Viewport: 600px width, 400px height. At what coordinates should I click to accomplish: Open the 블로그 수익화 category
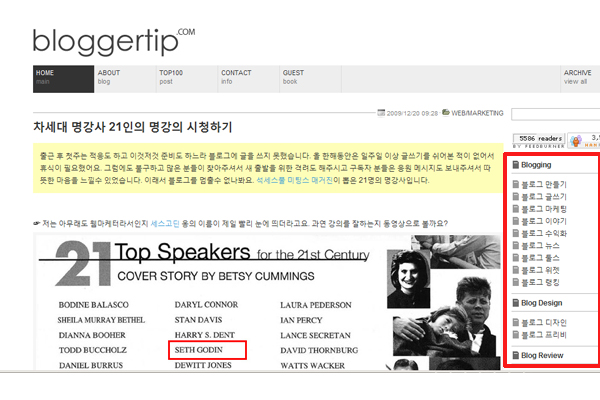click(544, 233)
